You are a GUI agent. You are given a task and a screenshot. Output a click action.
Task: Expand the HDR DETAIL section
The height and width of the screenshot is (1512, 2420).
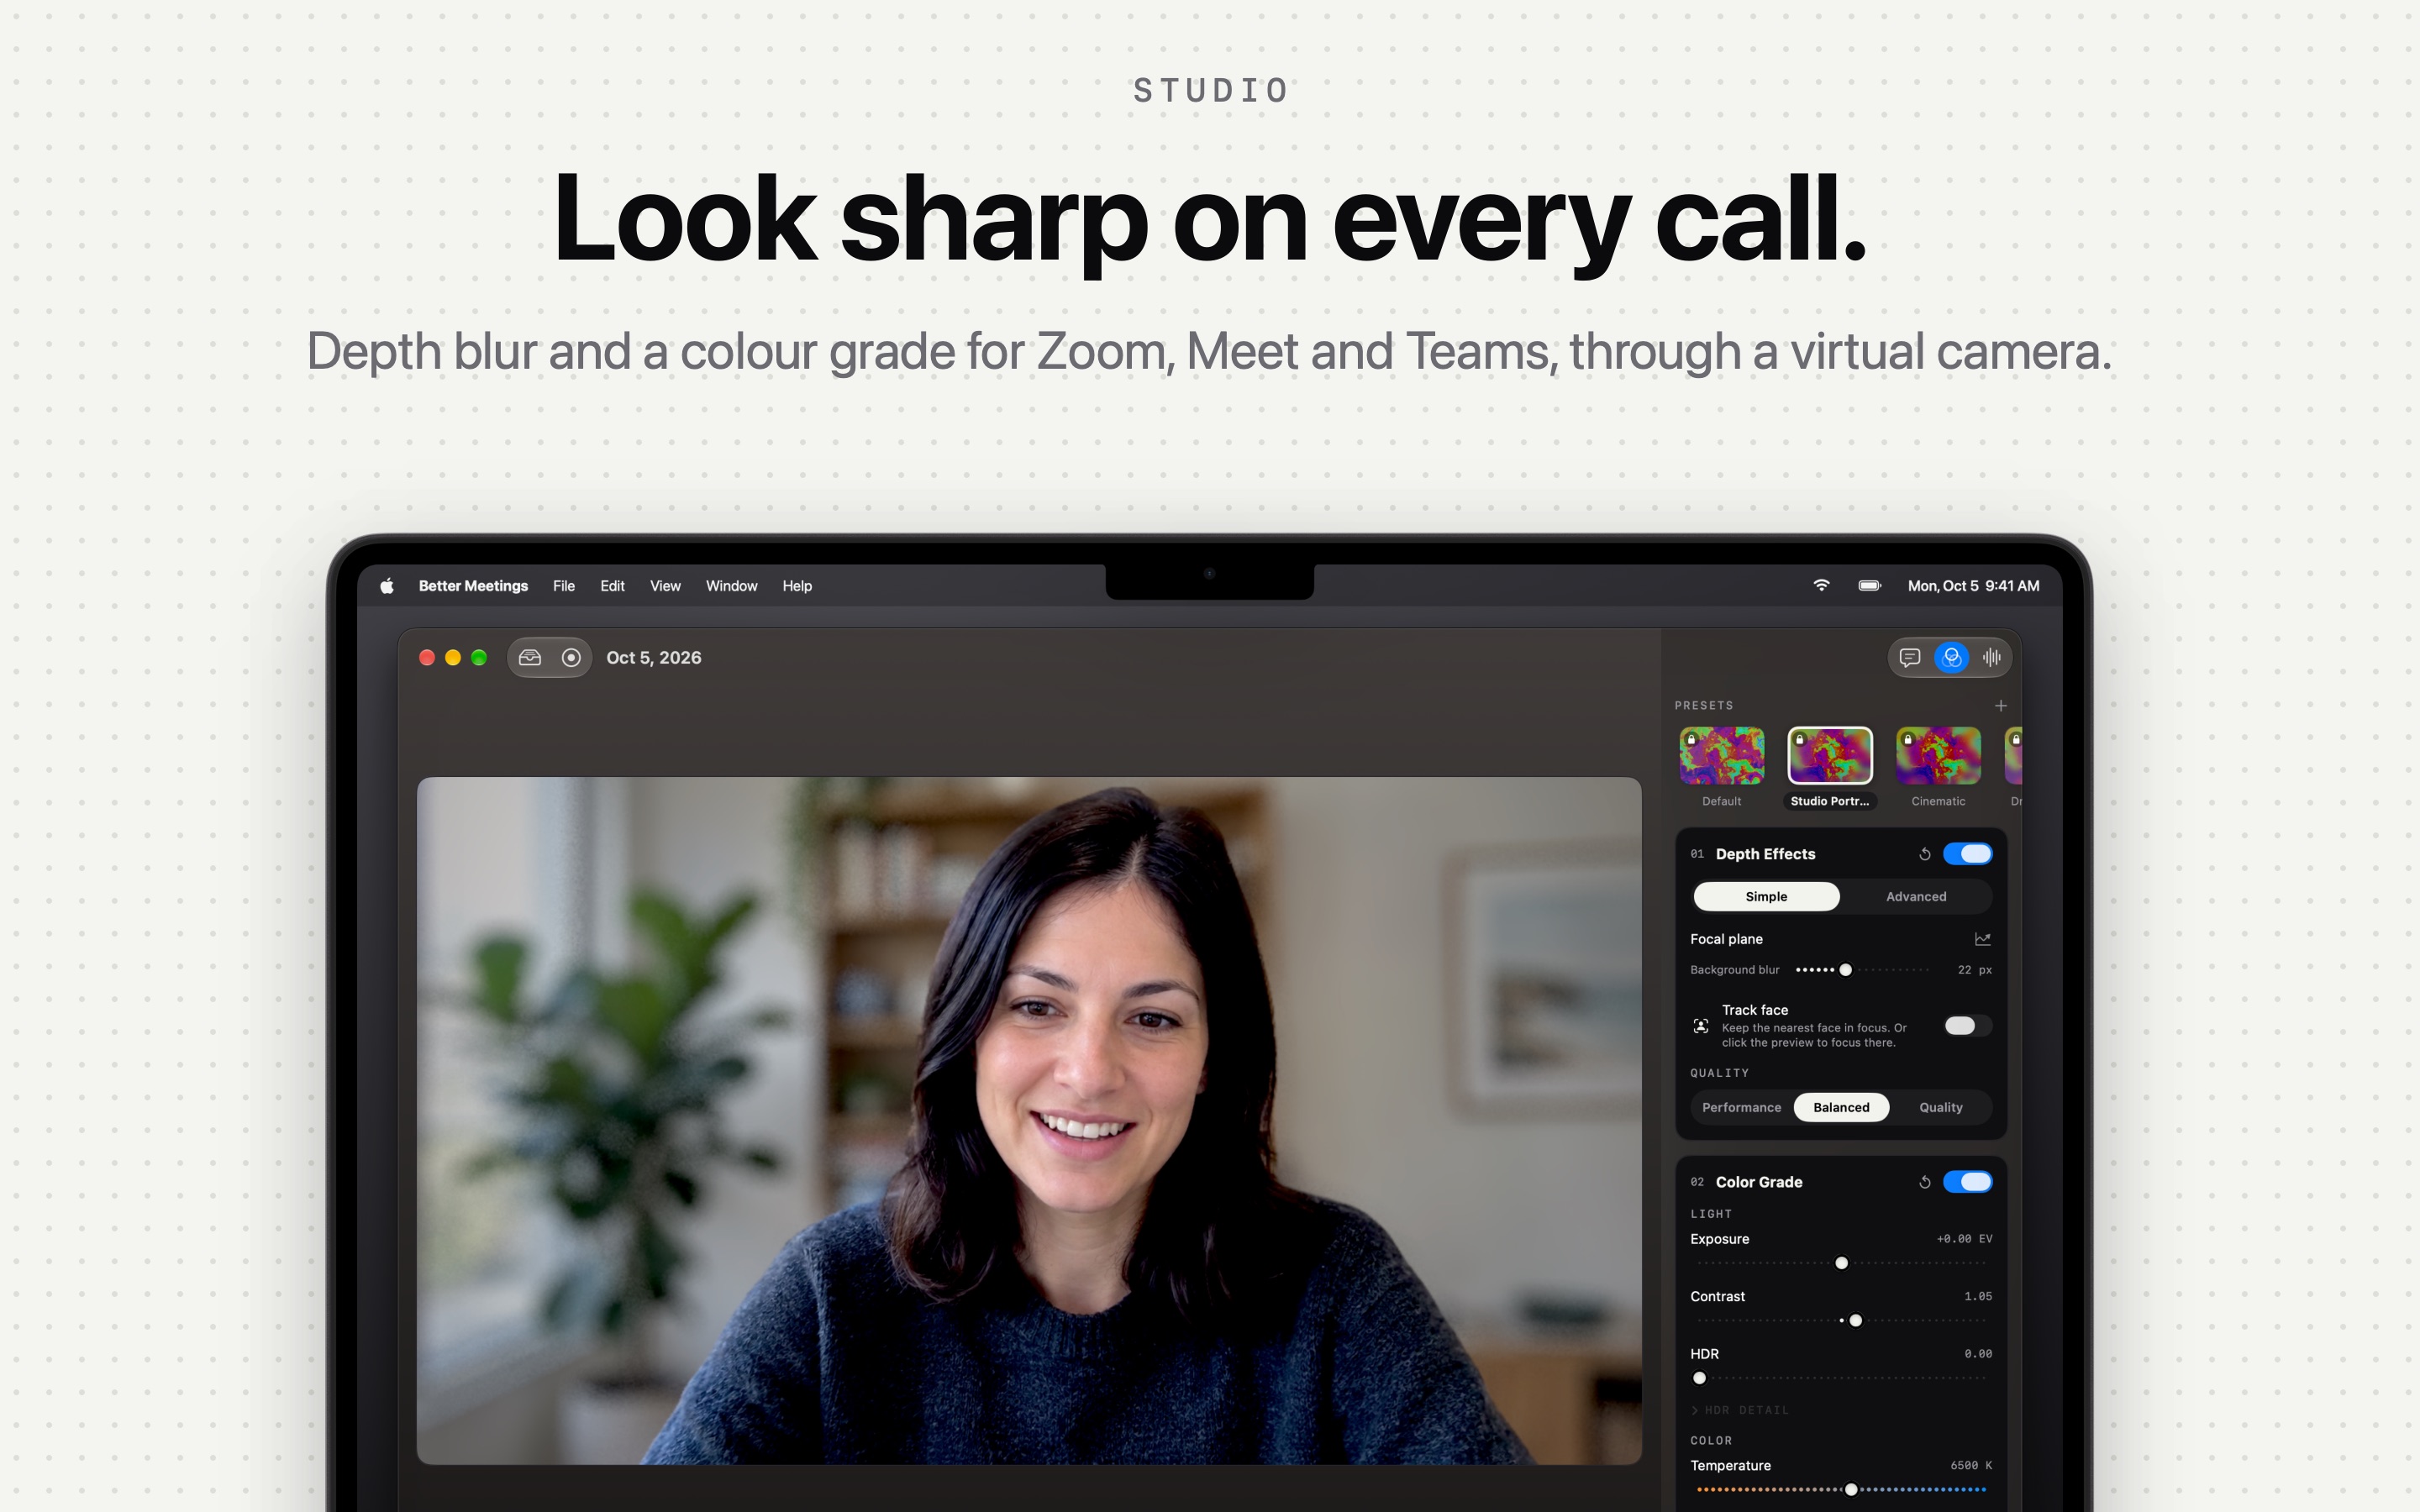pyautogui.click(x=1740, y=1410)
